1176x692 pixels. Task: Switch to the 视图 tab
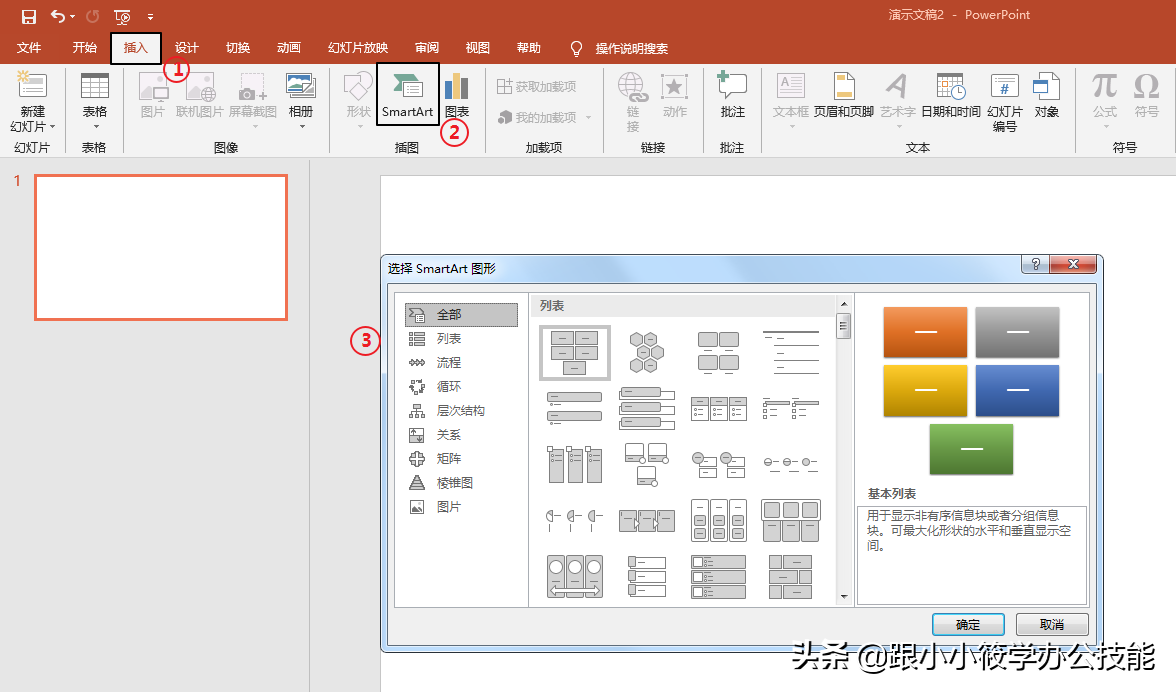[x=477, y=48]
